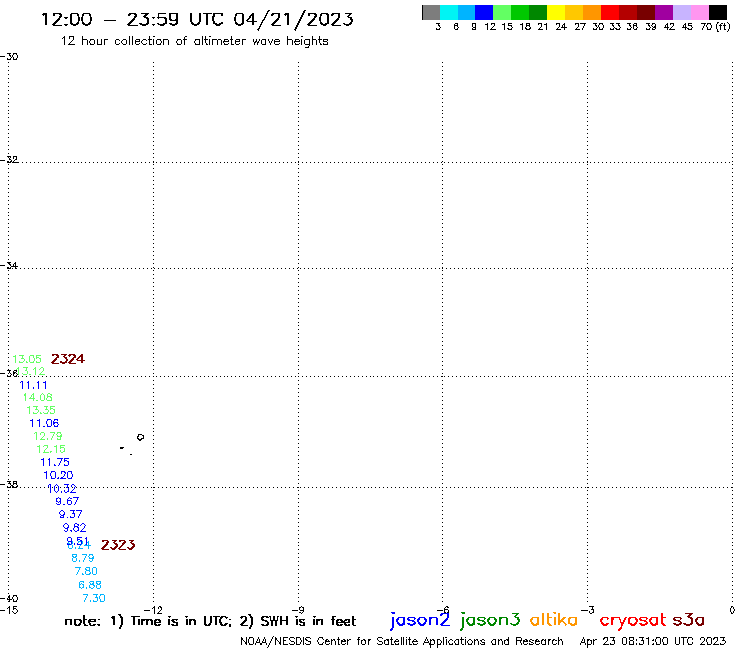Click the -40 latitude axis label
The image size is (740, 650).
pos(9,599)
